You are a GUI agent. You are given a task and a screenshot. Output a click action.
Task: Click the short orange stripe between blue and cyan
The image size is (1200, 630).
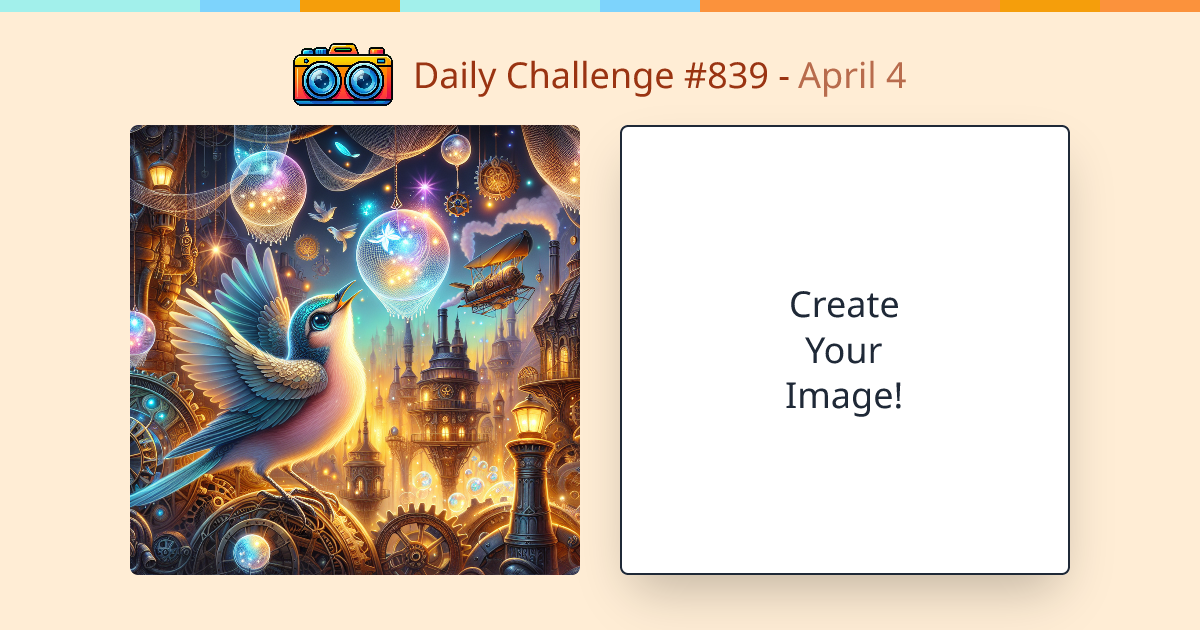(350, 6)
